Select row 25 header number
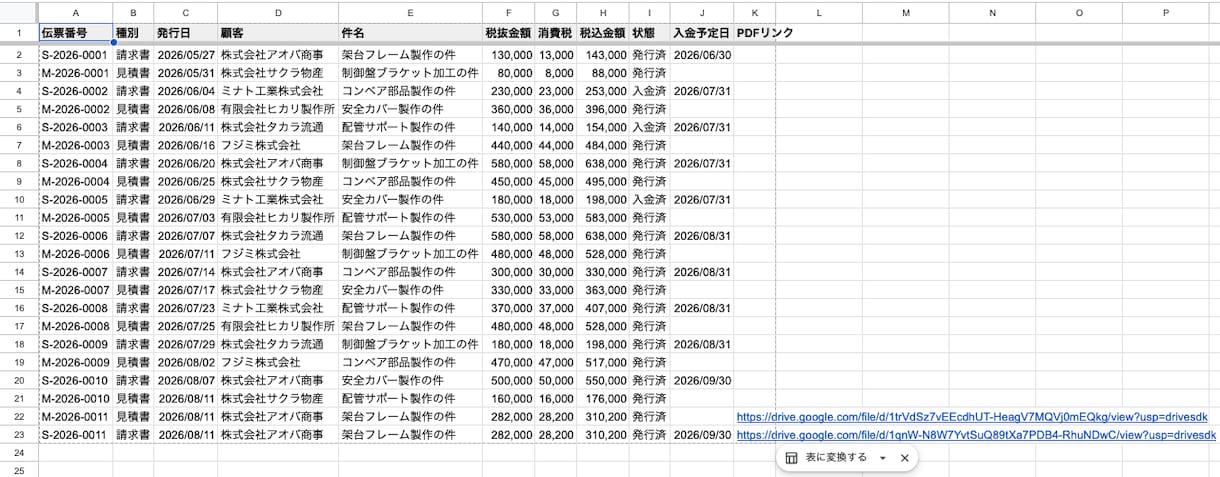 pos(19,470)
